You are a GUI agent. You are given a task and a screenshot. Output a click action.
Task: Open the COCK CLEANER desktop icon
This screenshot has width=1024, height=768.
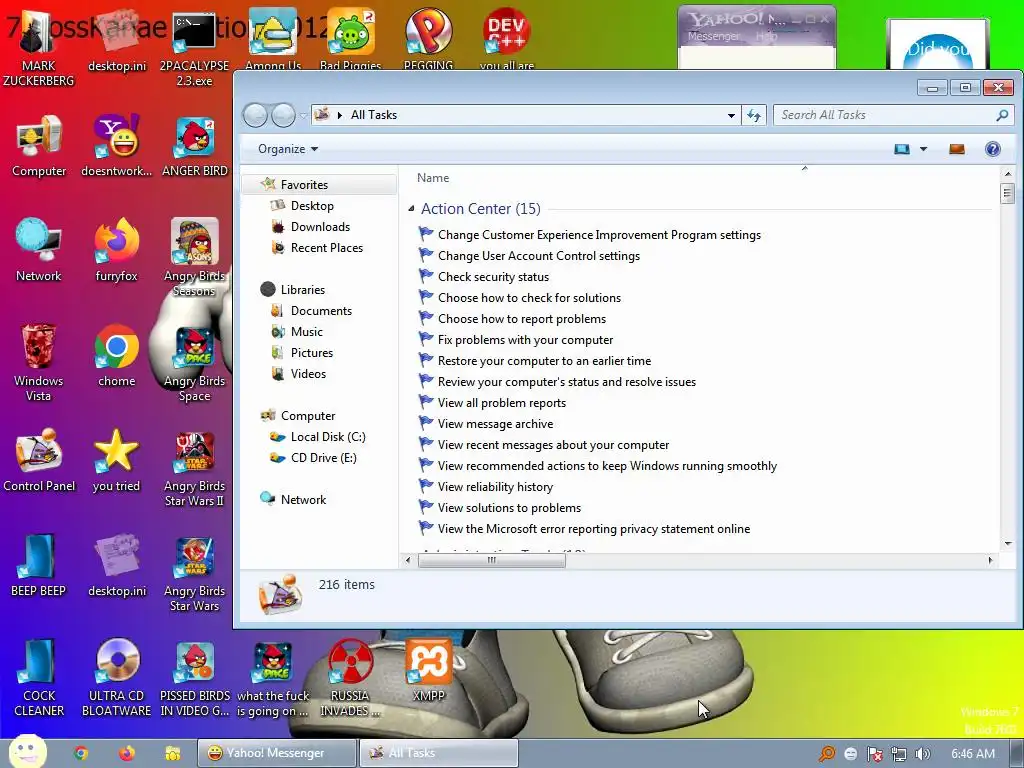tap(39, 678)
